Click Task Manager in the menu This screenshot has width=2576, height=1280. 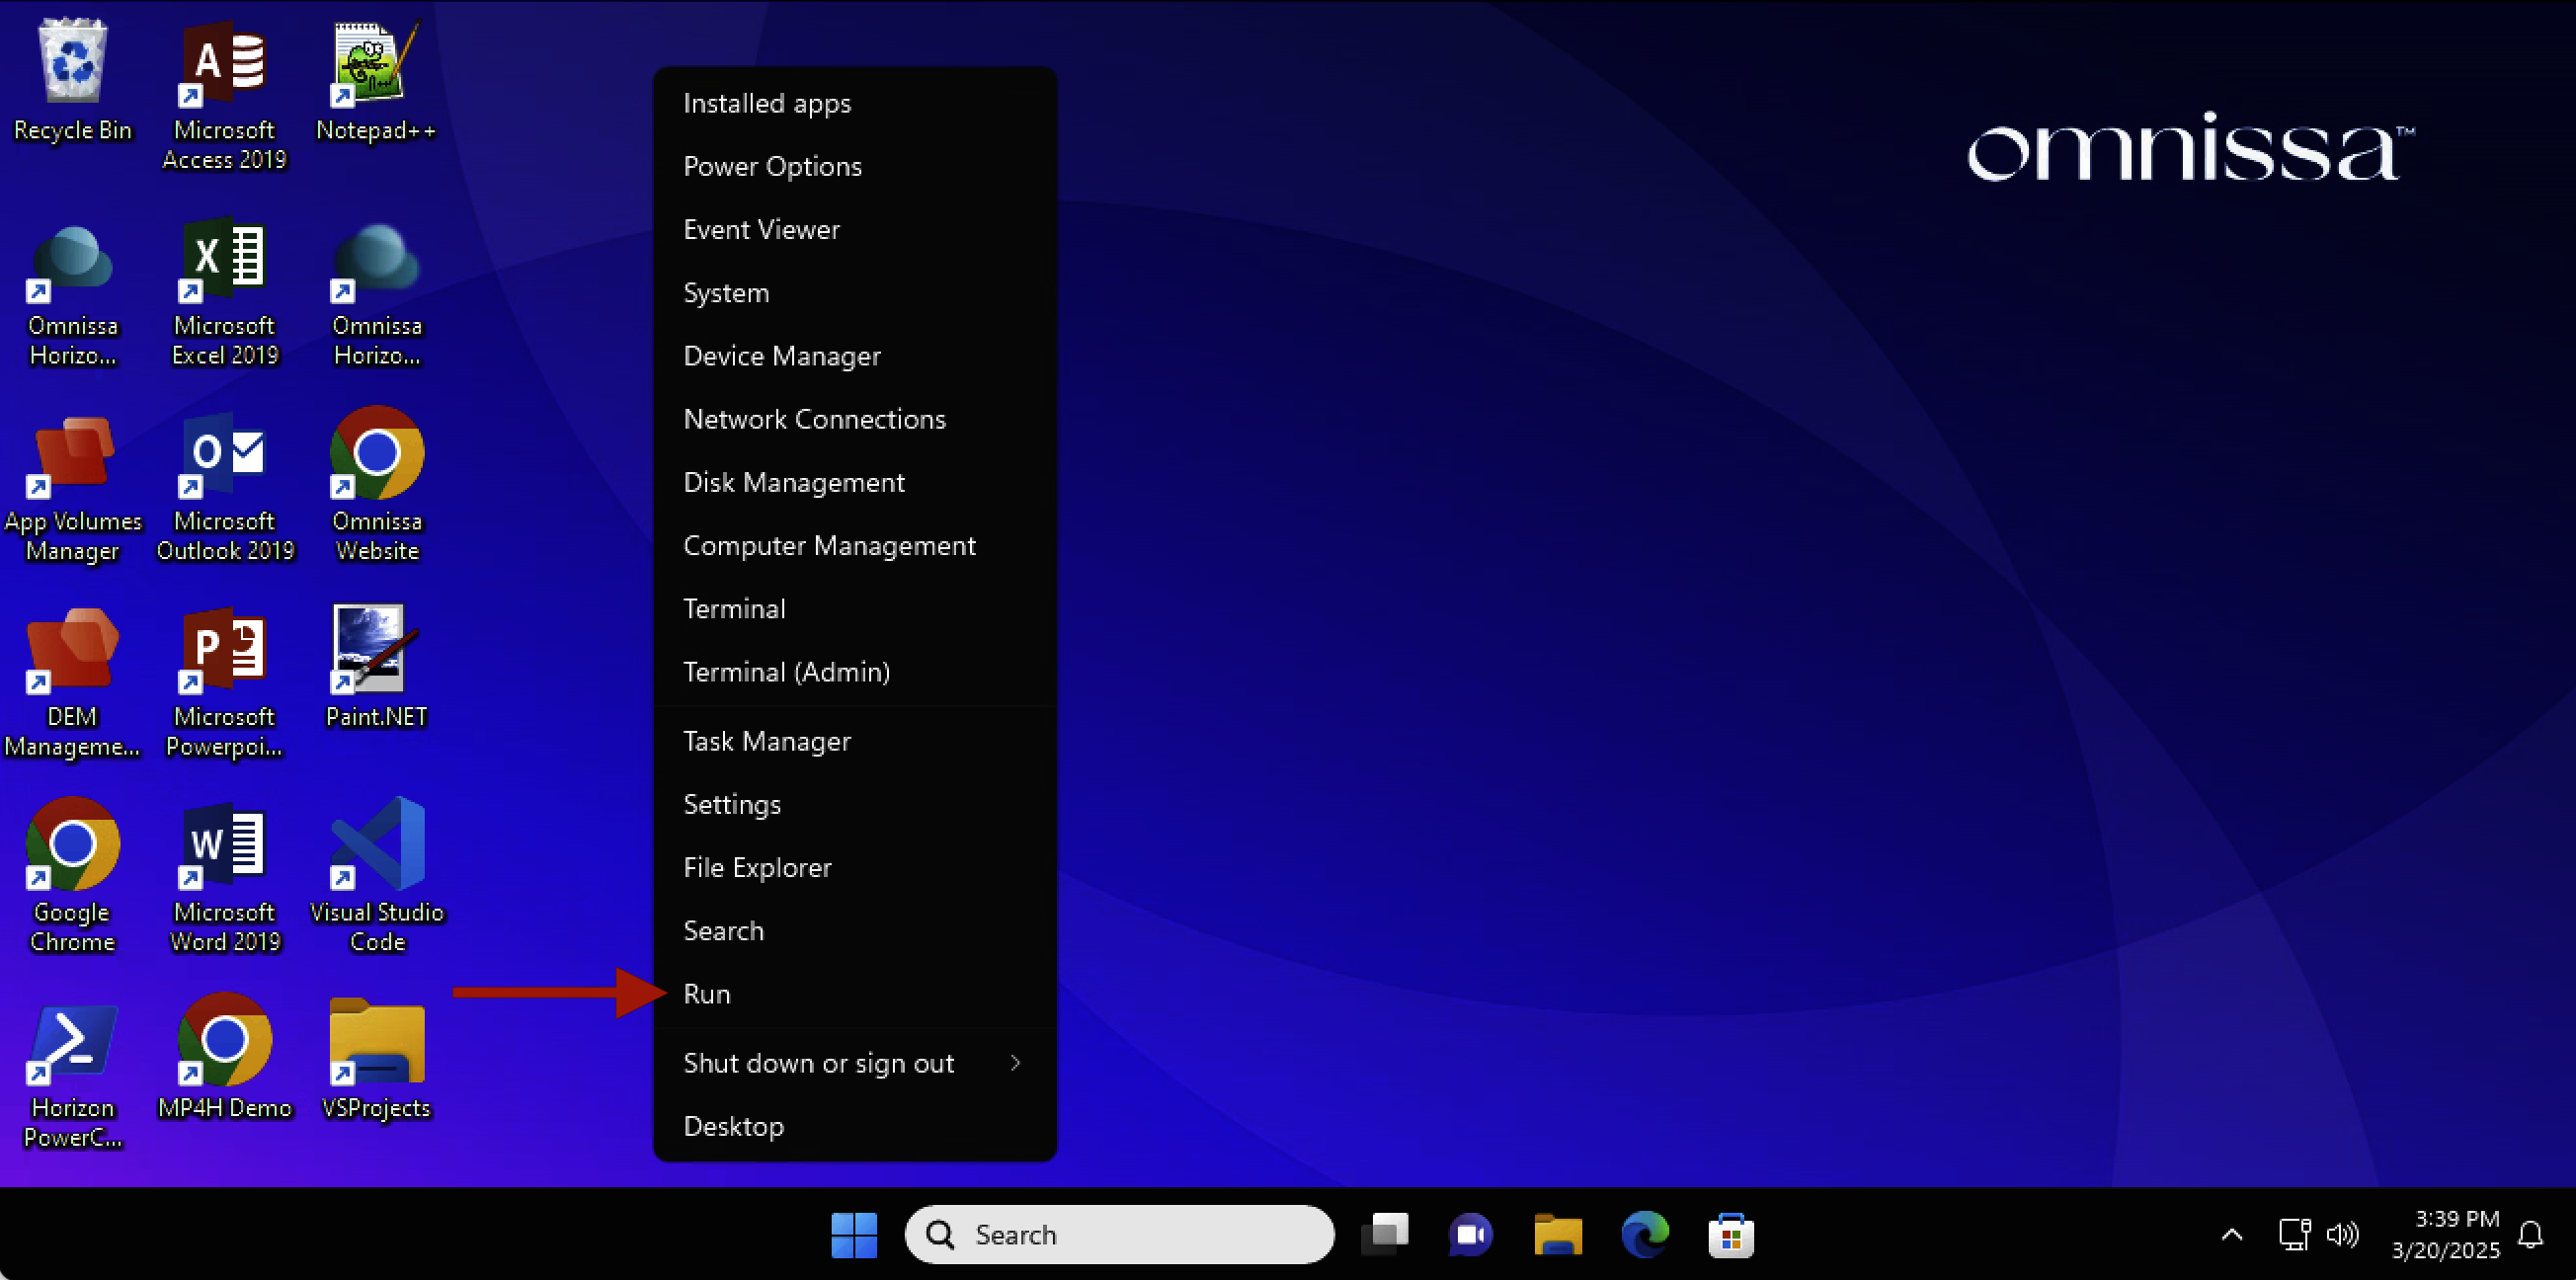[767, 741]
